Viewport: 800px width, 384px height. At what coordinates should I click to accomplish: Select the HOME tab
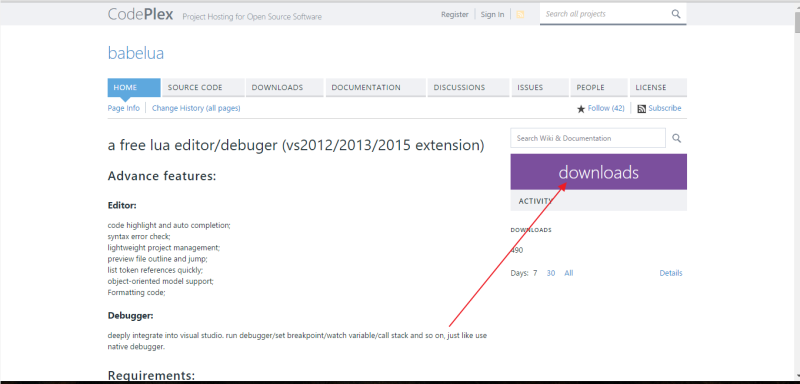point(134,88)
